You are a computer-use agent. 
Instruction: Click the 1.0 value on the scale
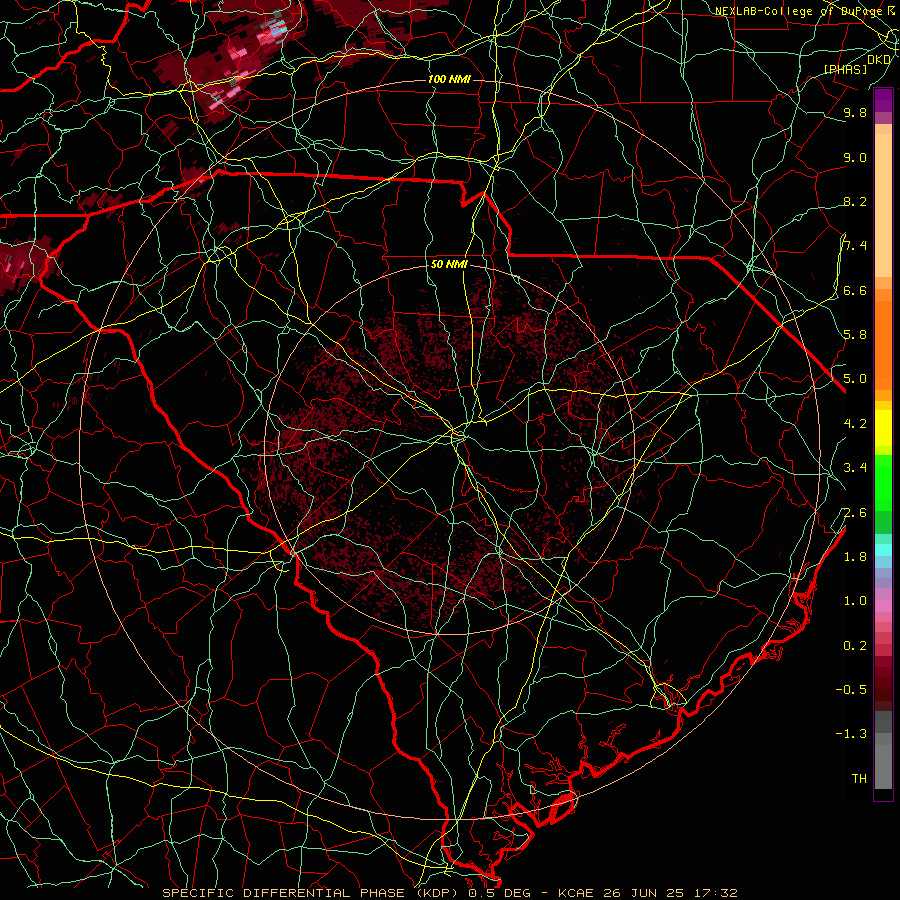pos(855,601)
